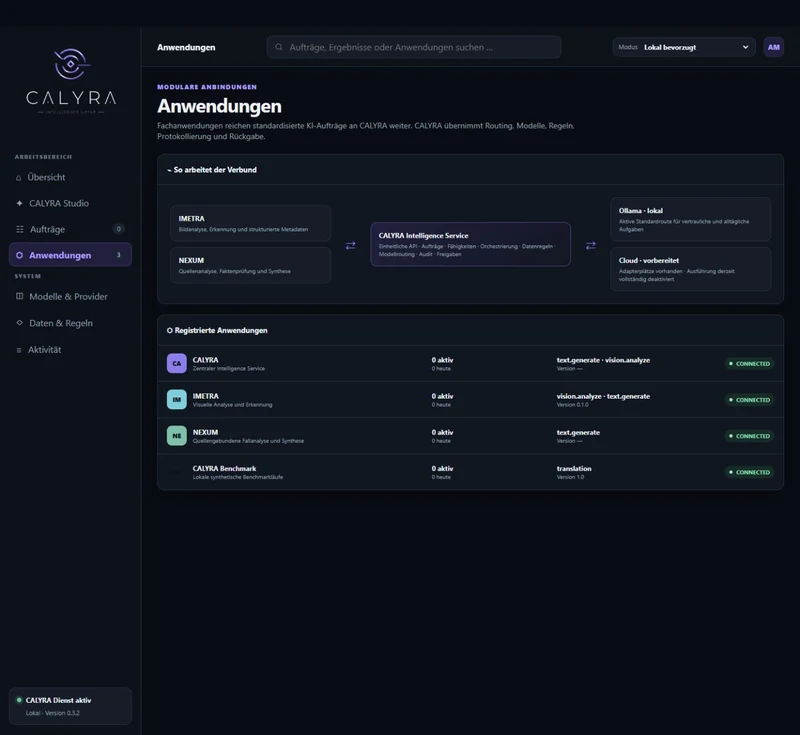Click the CONNECTED badge in the Zentraler Intelligence Service row
This screenshot has width=800, height=735.
coord(749,364)
